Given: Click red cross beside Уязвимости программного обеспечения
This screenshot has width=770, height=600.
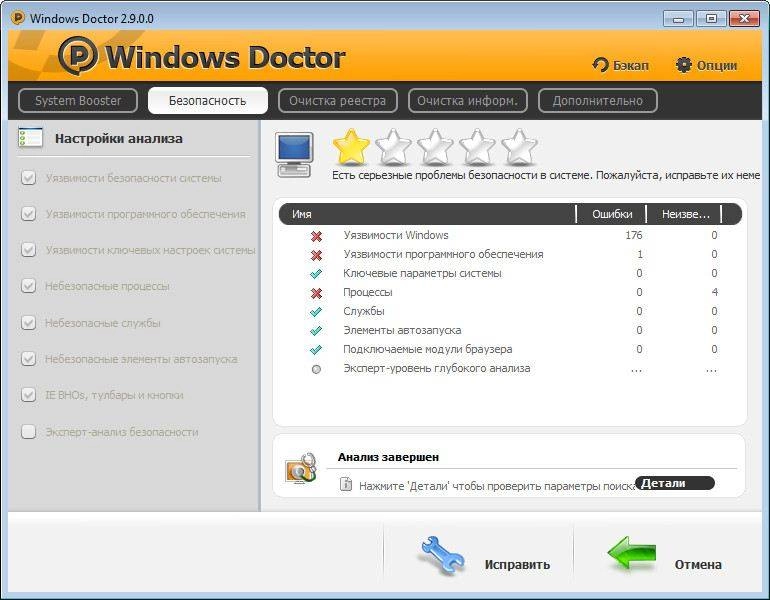Looking at the screenshot, I should (316, 255).
